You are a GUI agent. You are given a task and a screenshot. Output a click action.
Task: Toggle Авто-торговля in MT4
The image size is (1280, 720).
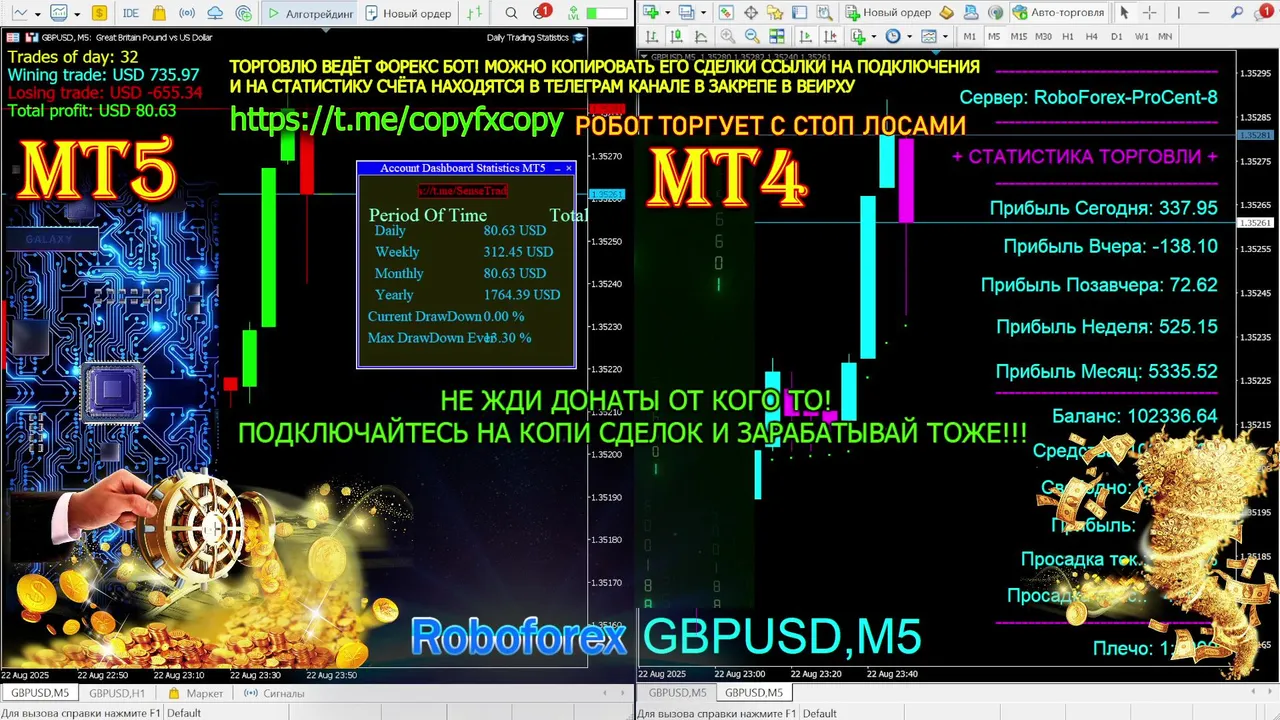tap(1058, 13)
